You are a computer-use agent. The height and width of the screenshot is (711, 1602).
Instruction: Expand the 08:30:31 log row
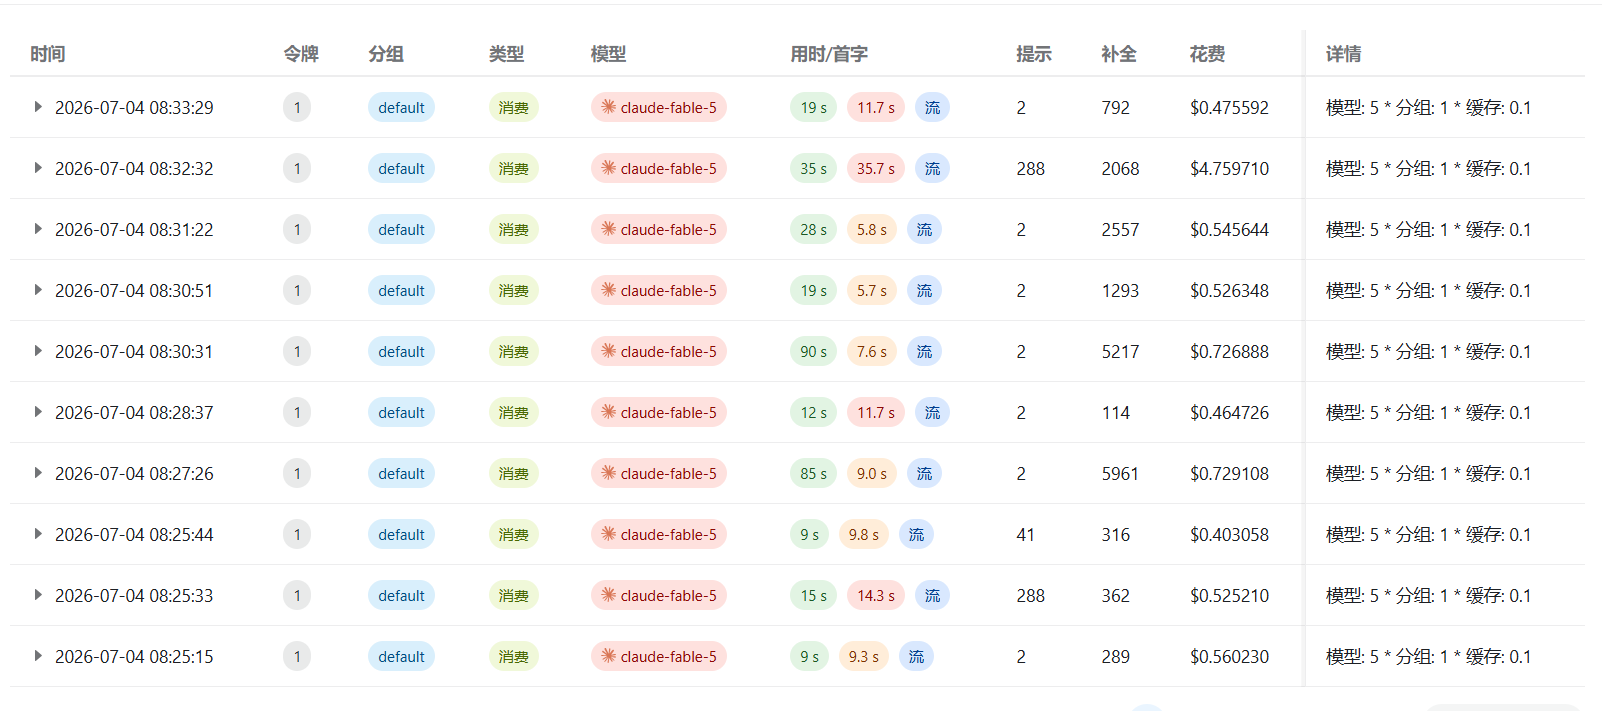tap(38, 351)
